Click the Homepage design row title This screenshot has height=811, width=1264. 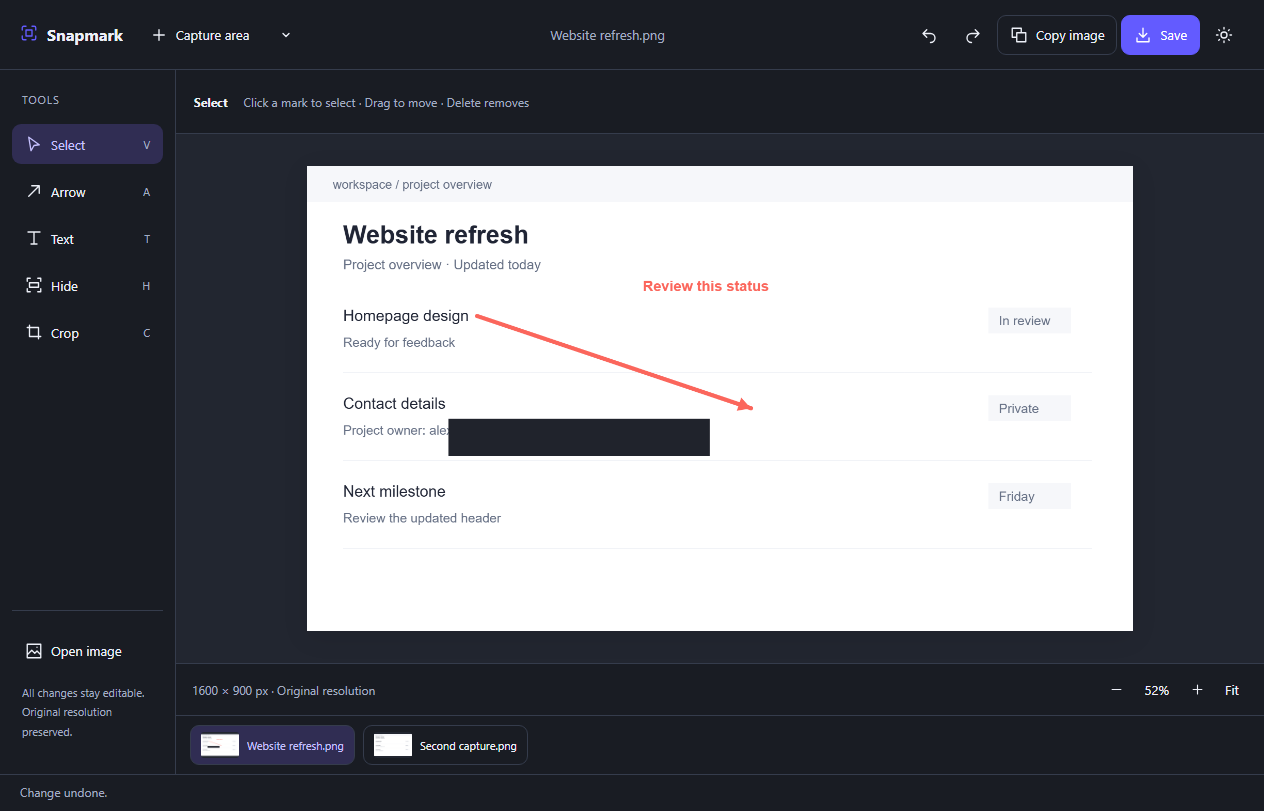click(x=406, y=315)
